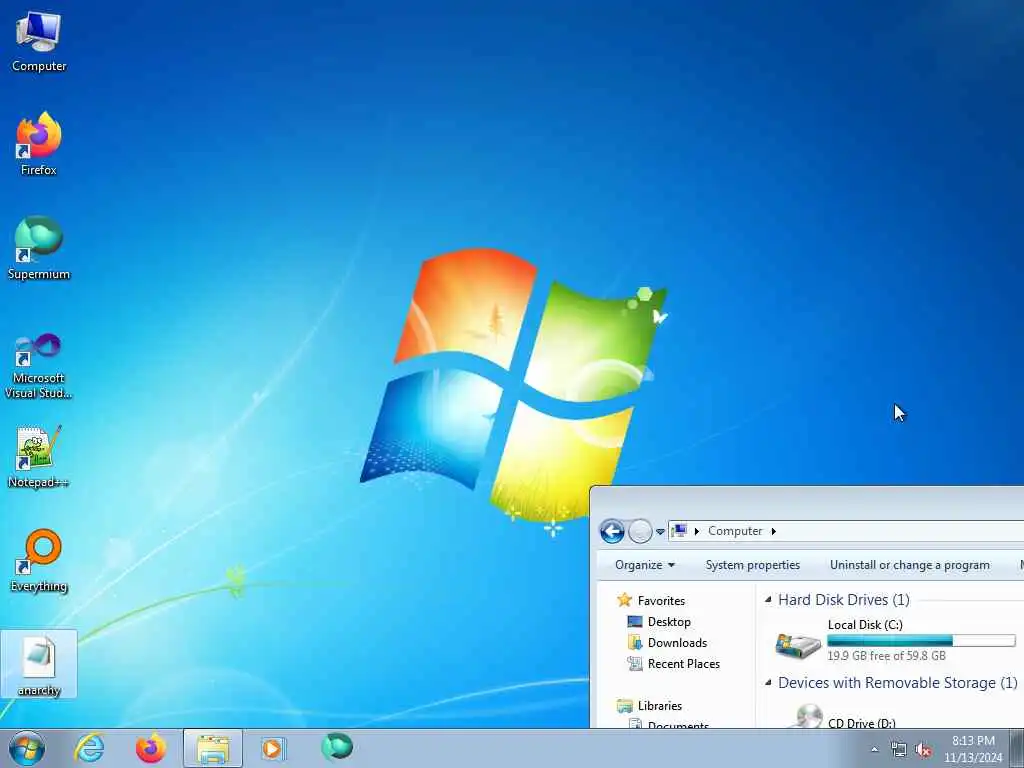Open Windows Media Player from taskbar
The image size is (1024, 768).
pyautogui.click(x=272, y=748)
